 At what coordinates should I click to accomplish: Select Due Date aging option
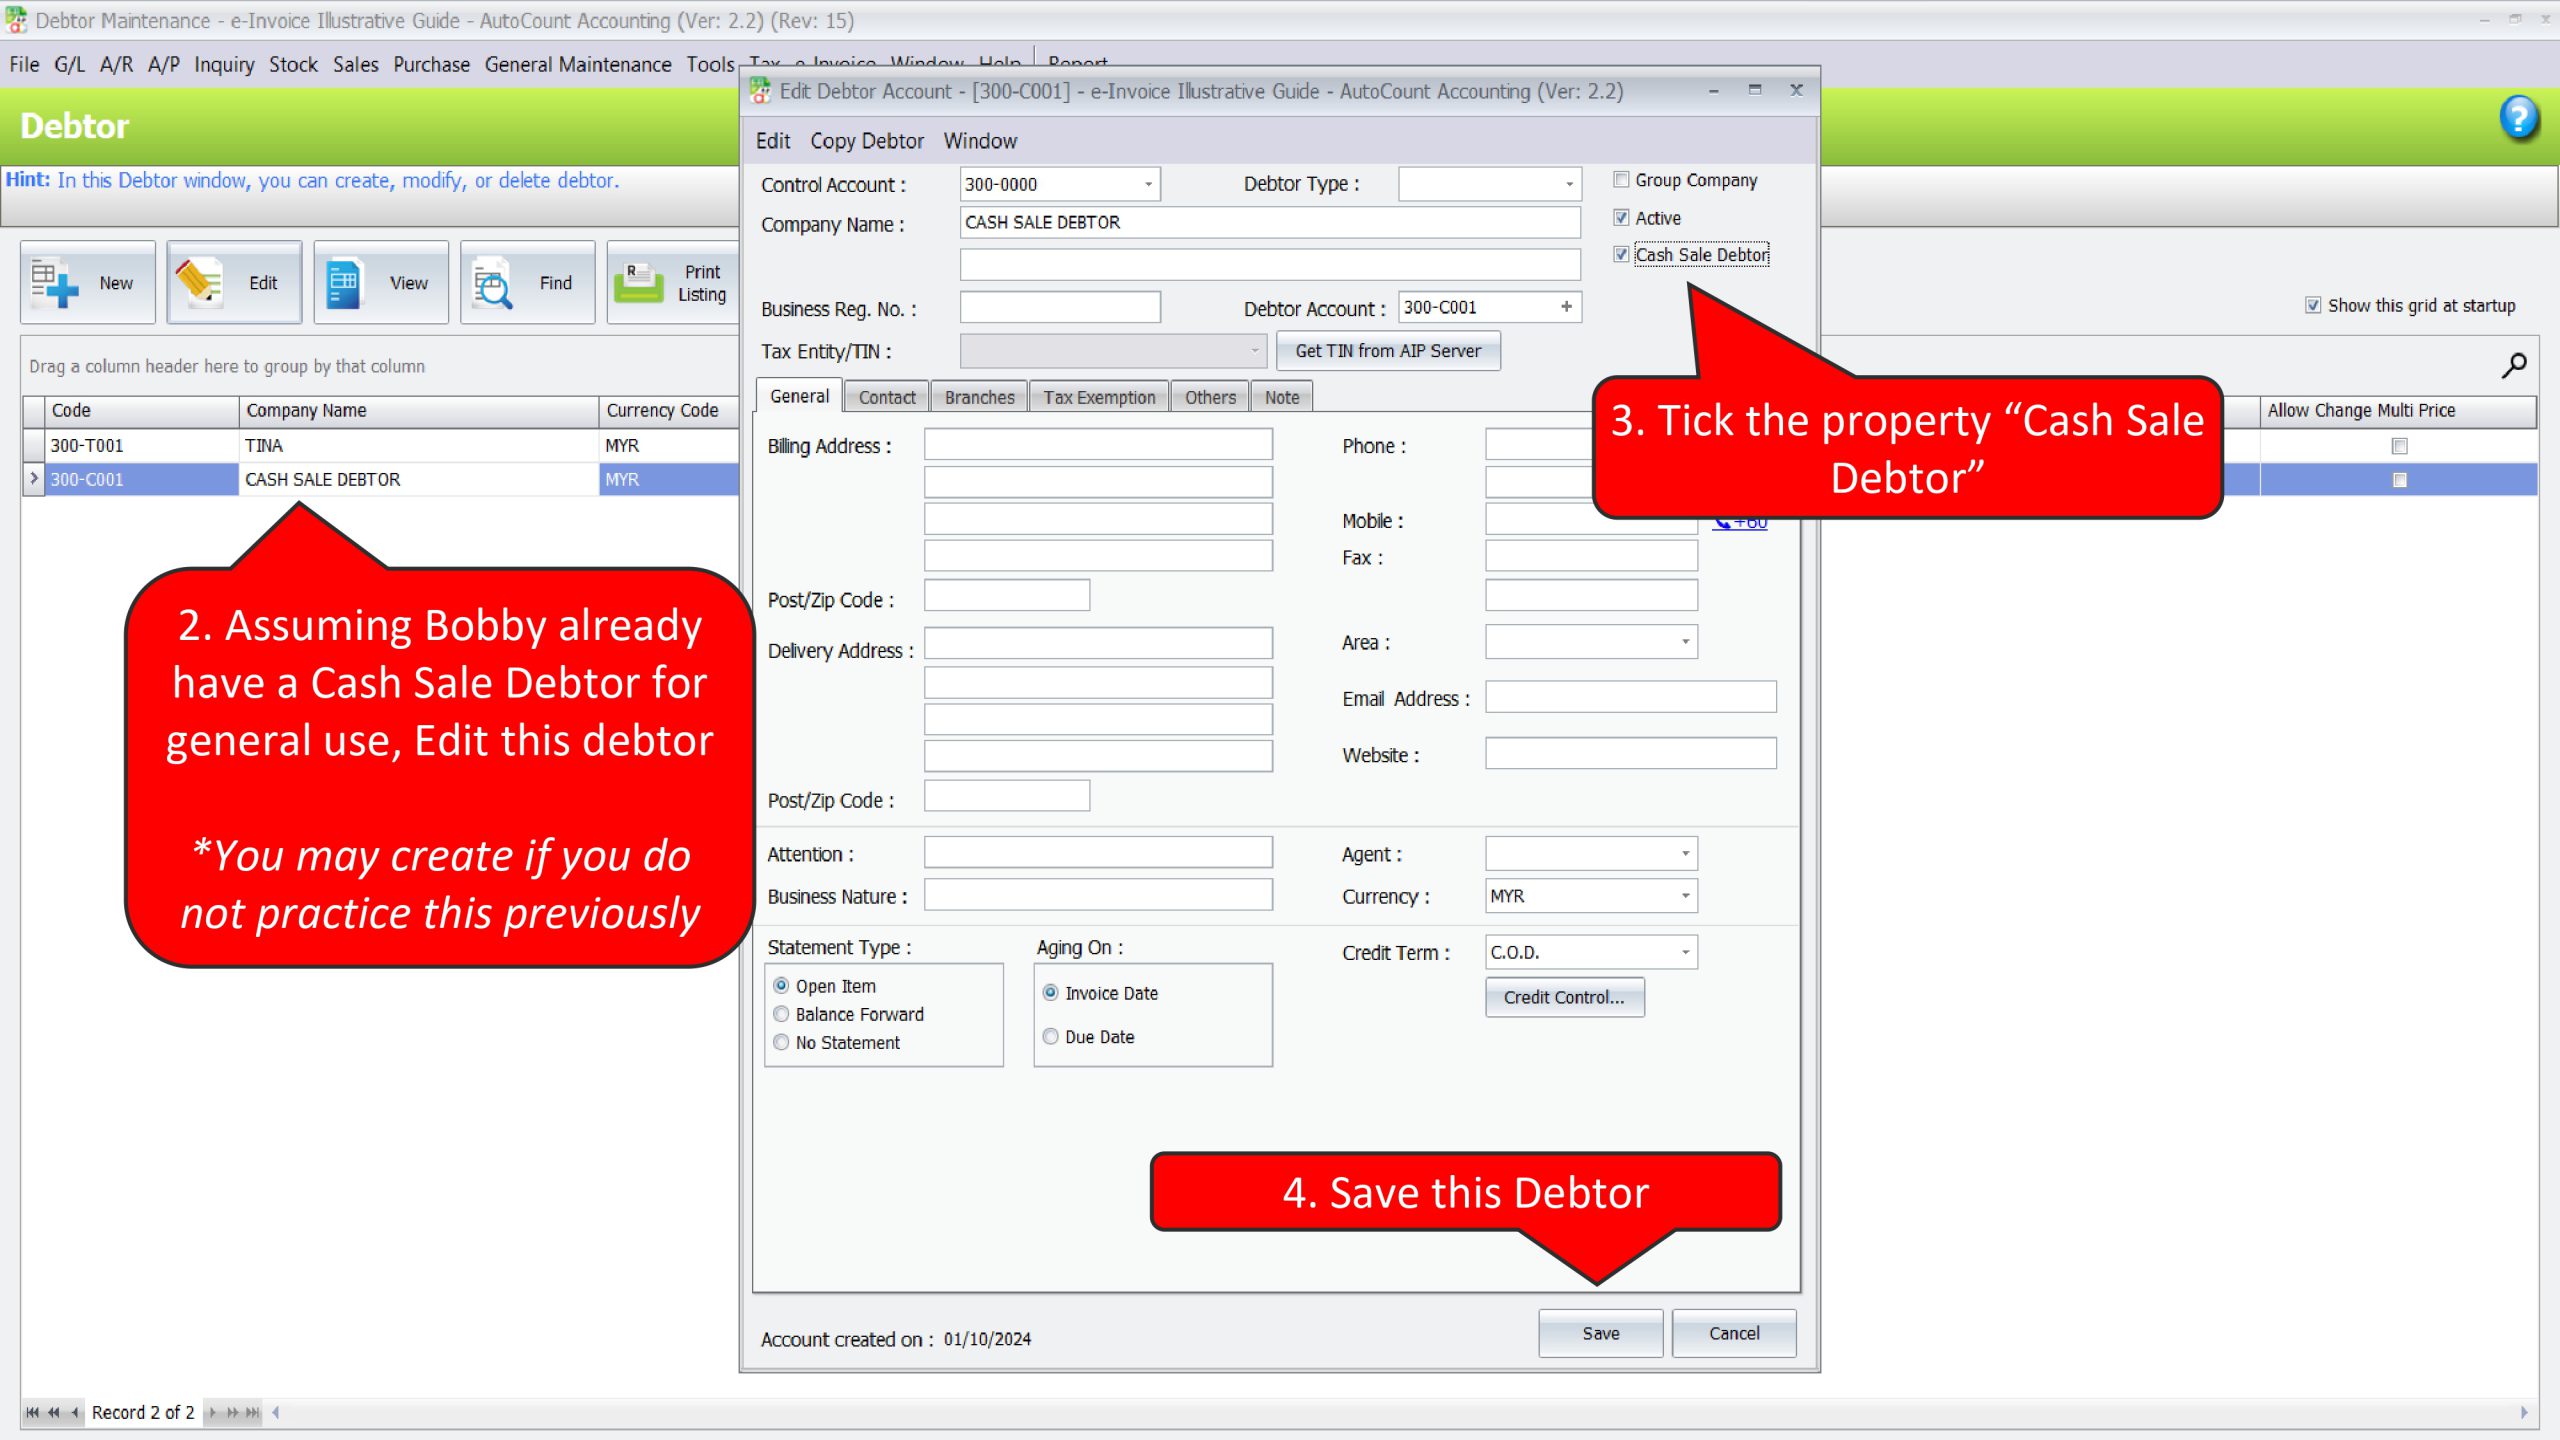1050,1037
